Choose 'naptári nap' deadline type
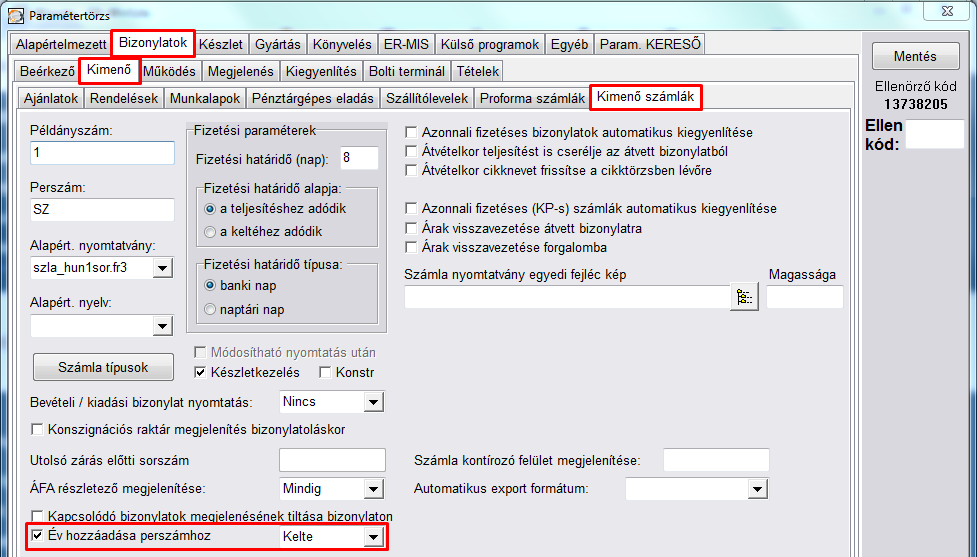 (210, 310)
